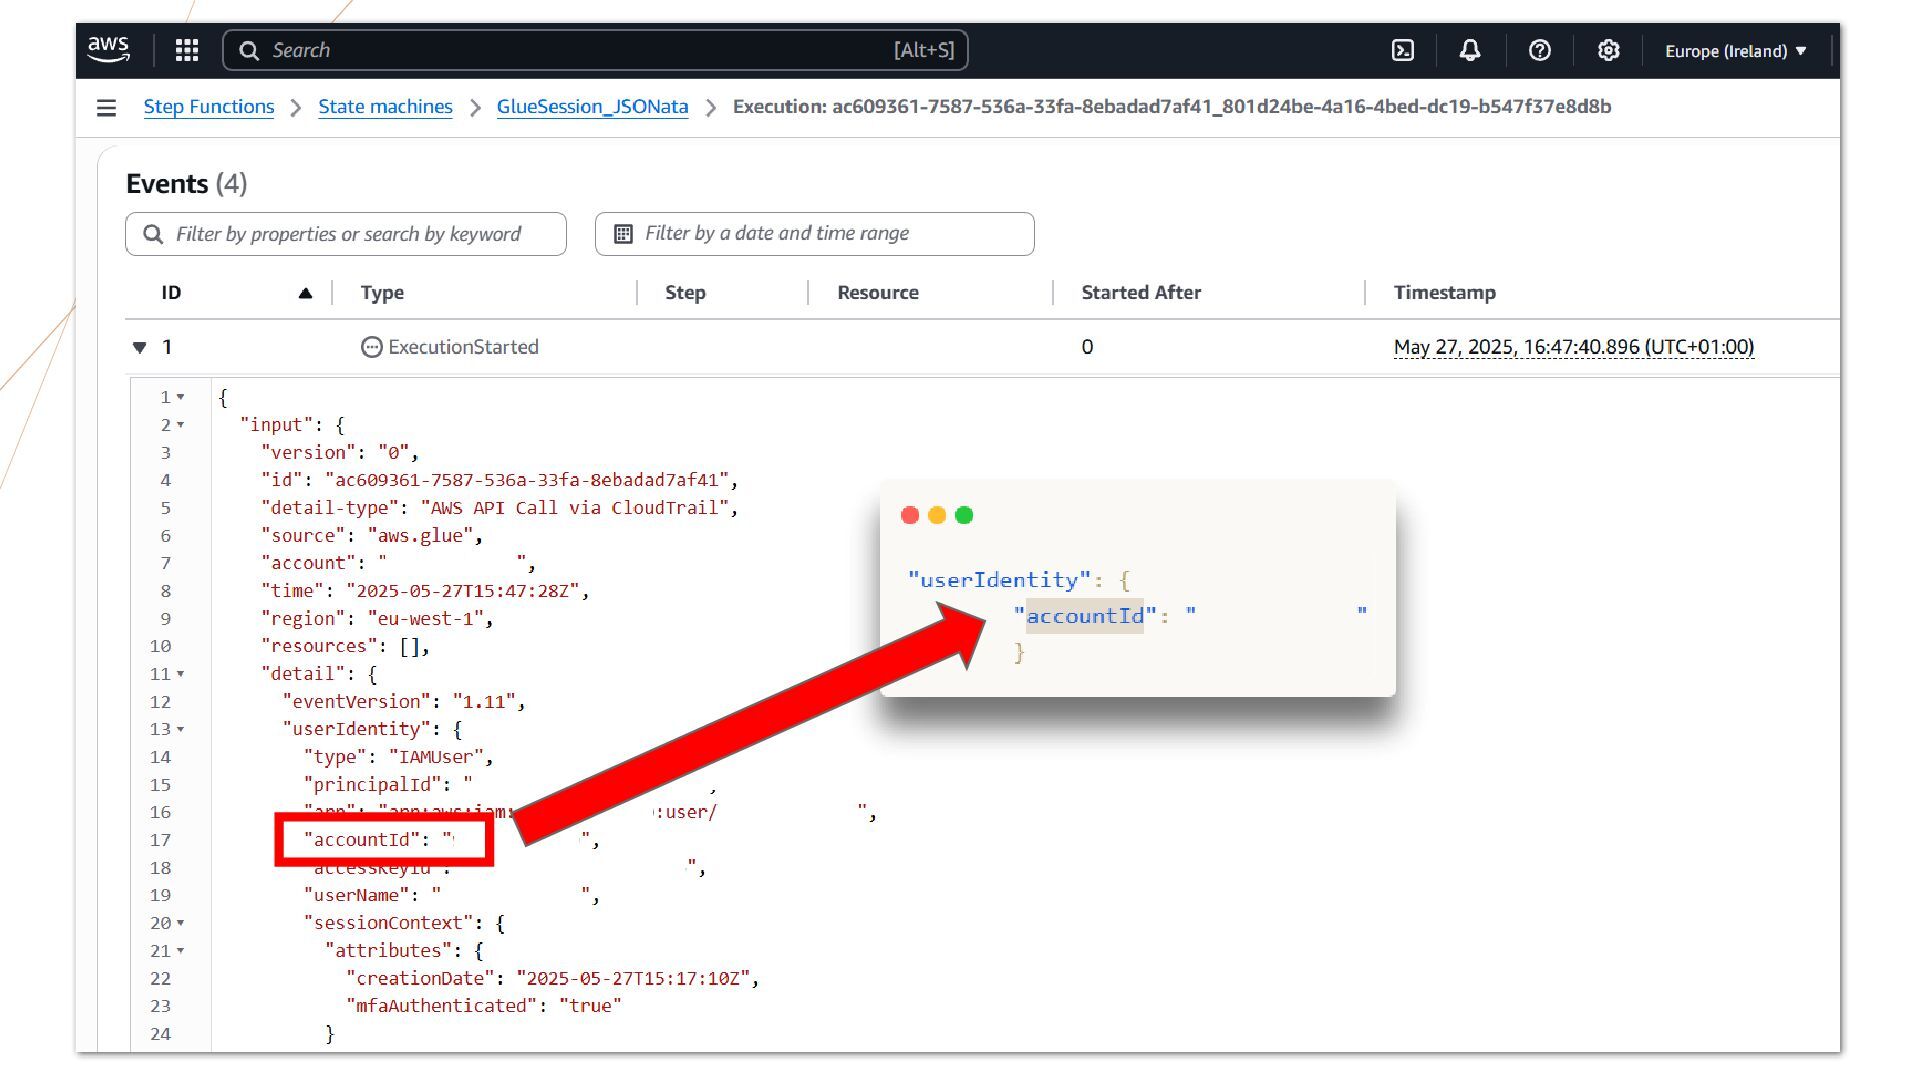1920x1080 pixels.
Task: Click the magnifier icon in properties filter
Action: pos(153,234)
